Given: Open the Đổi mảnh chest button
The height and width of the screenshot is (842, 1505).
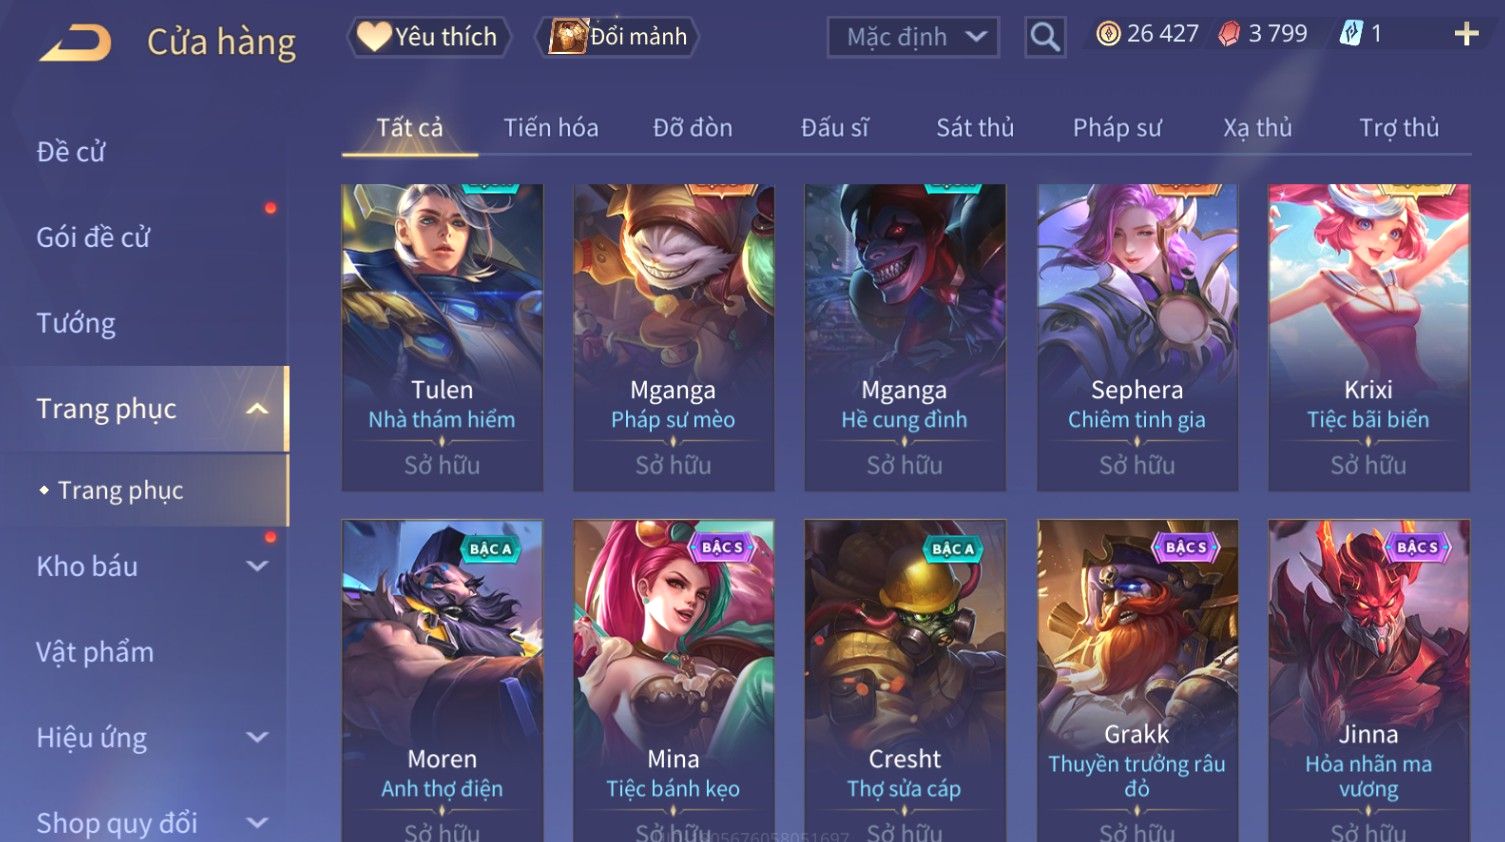Looking at the screenshot, I should pos(617,37).
